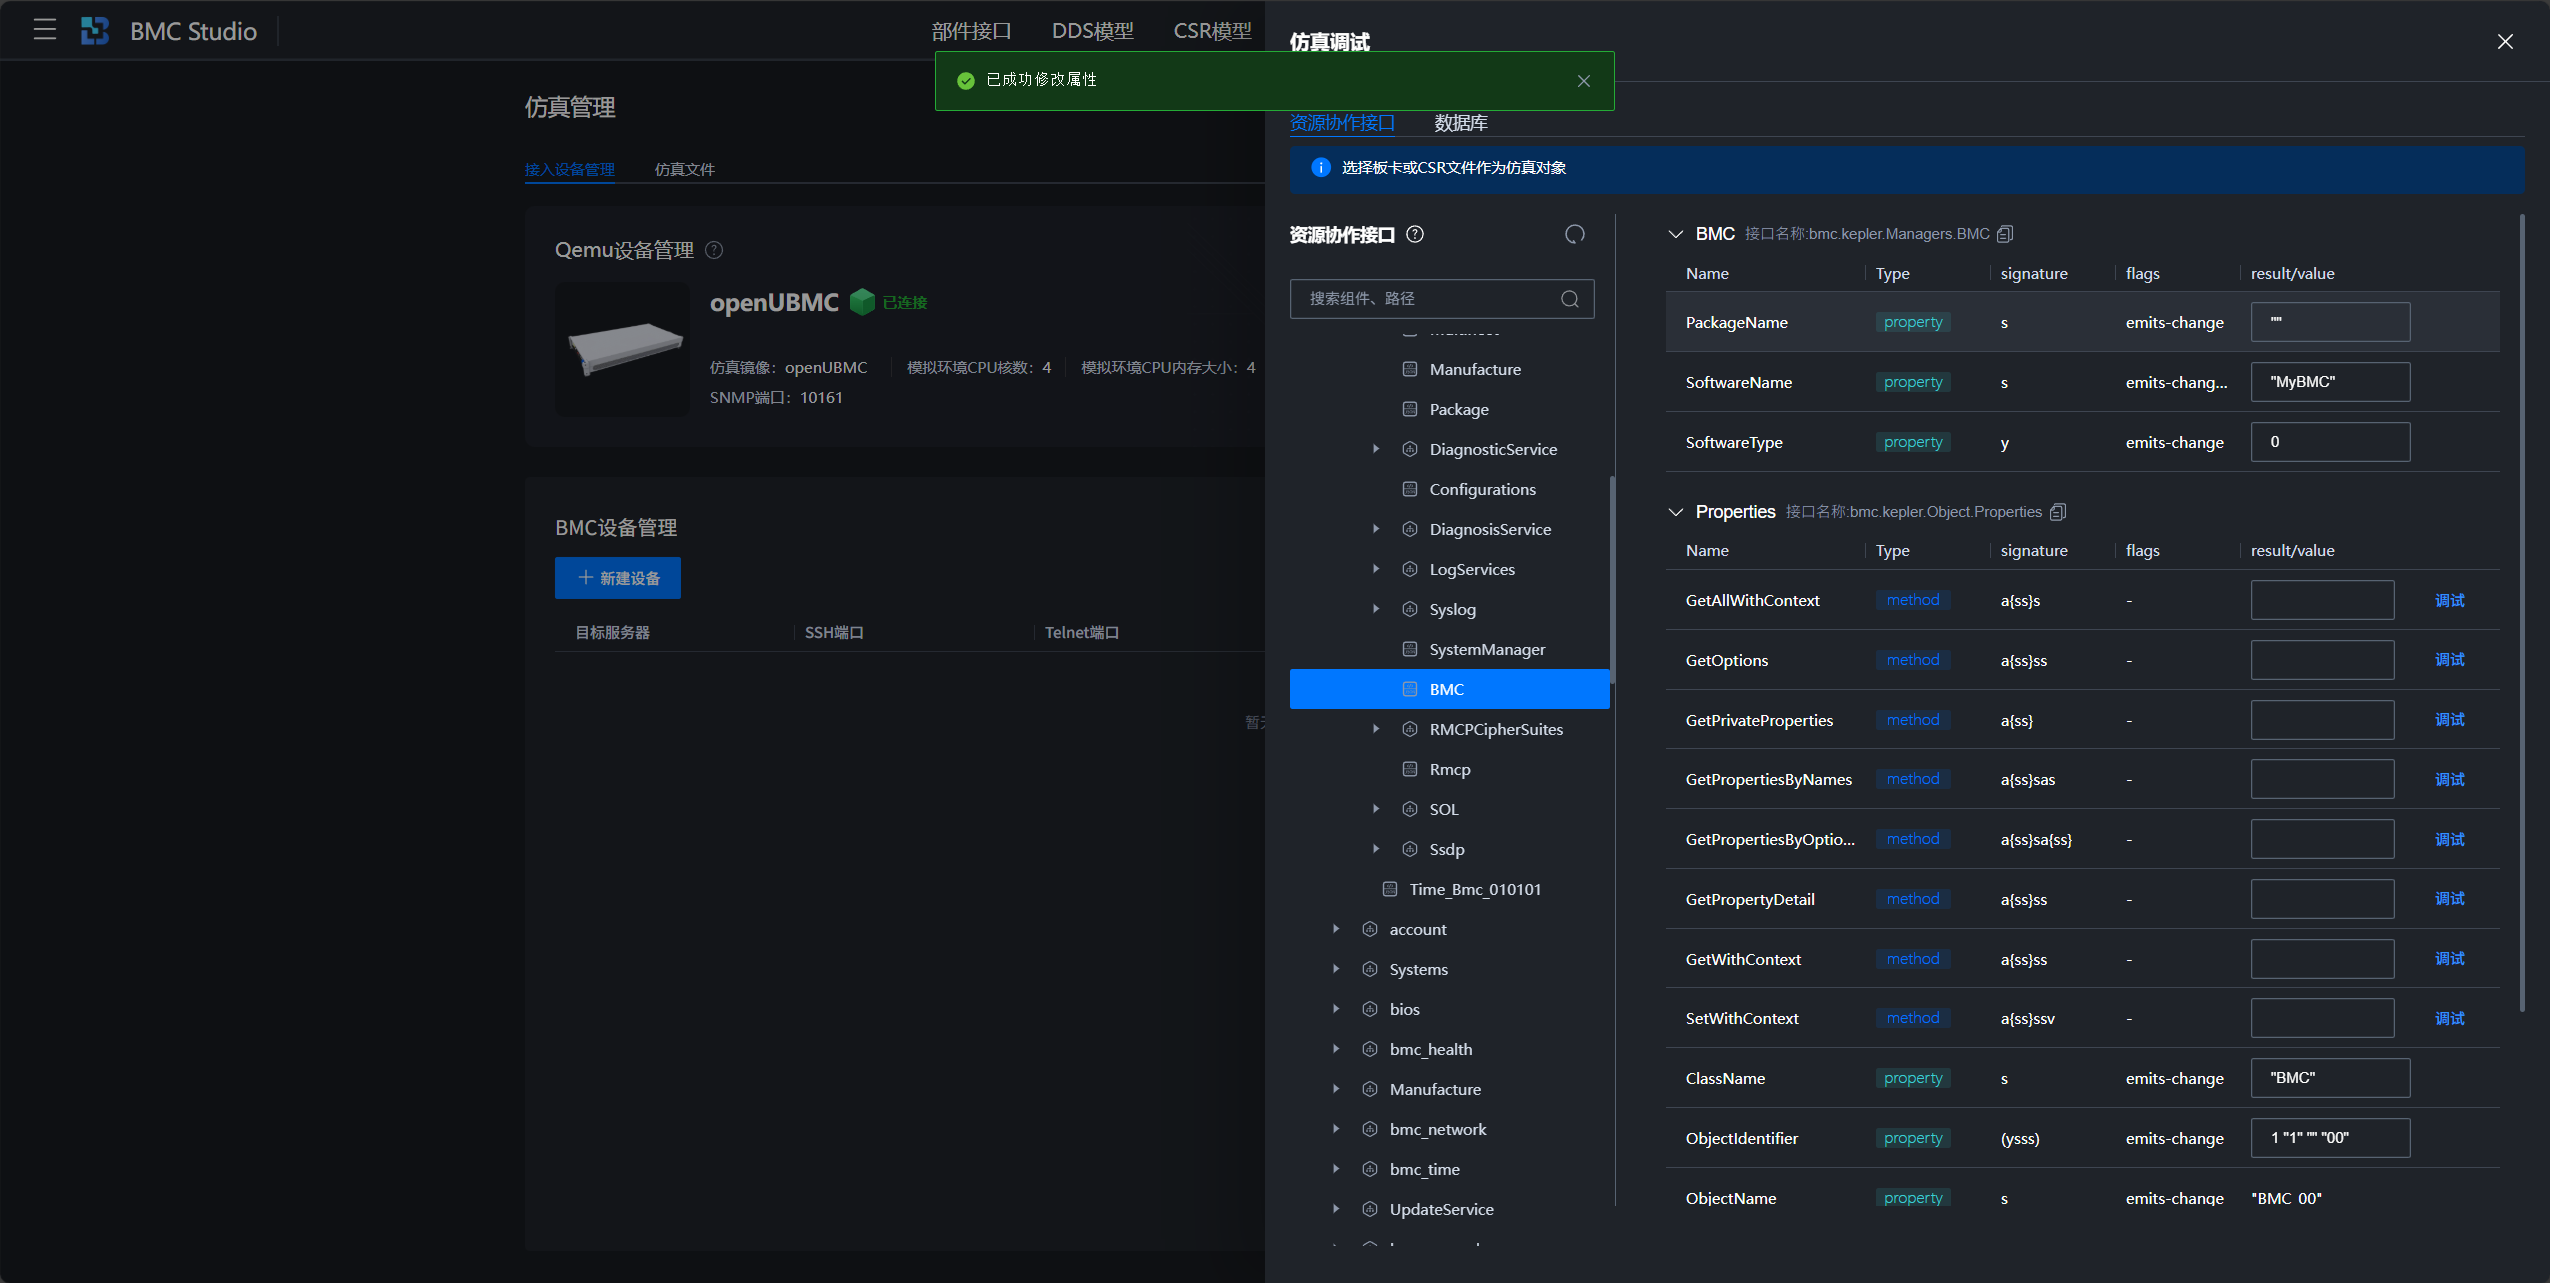2550x1283 pixels.
Task: Click 调试 for the GetOptions method
Action: [x=2449, y=660]
